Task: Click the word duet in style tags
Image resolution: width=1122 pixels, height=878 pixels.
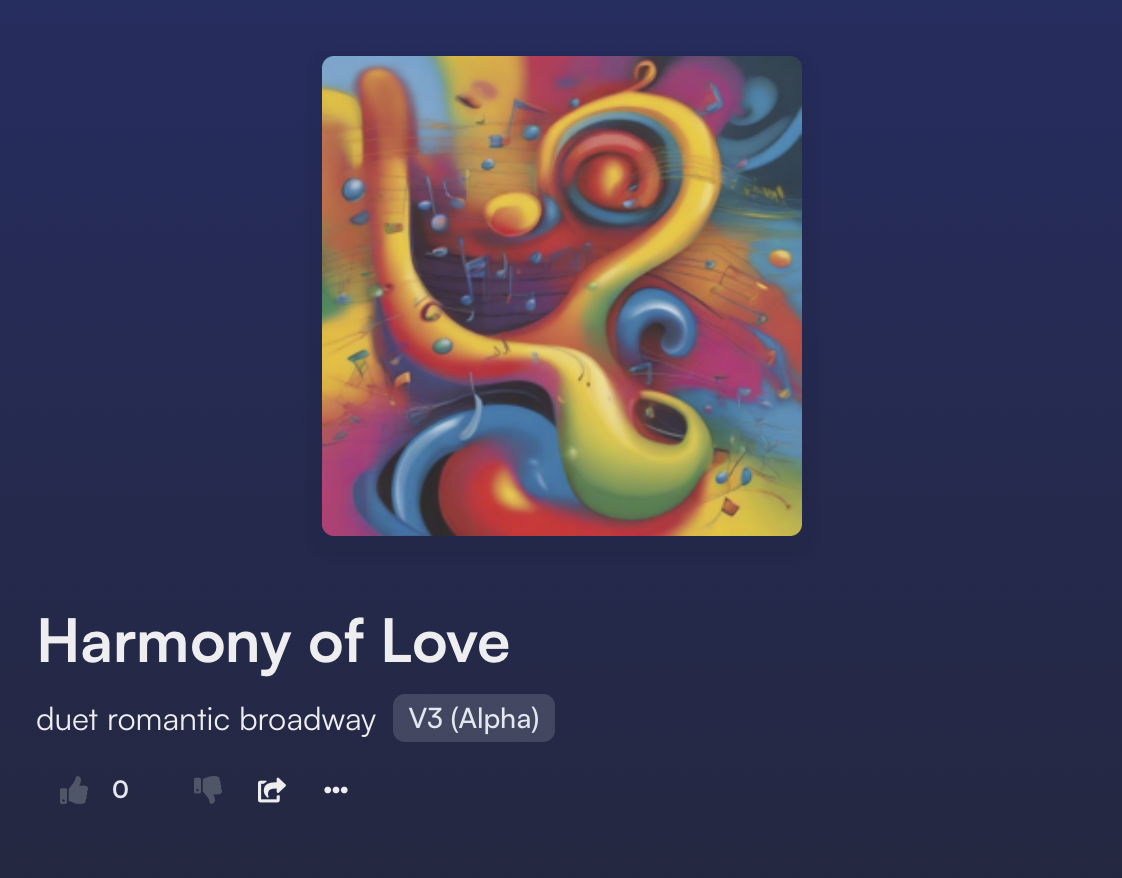Action: coord(67,719)
